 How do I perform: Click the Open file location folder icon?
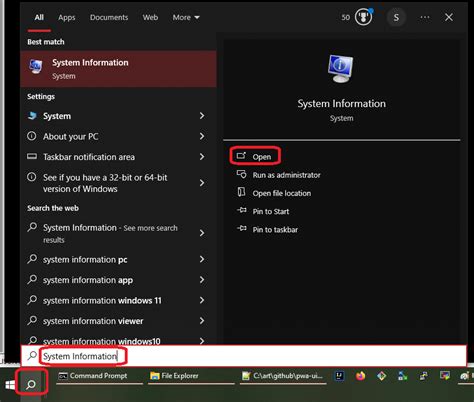[x=241, y=192]
